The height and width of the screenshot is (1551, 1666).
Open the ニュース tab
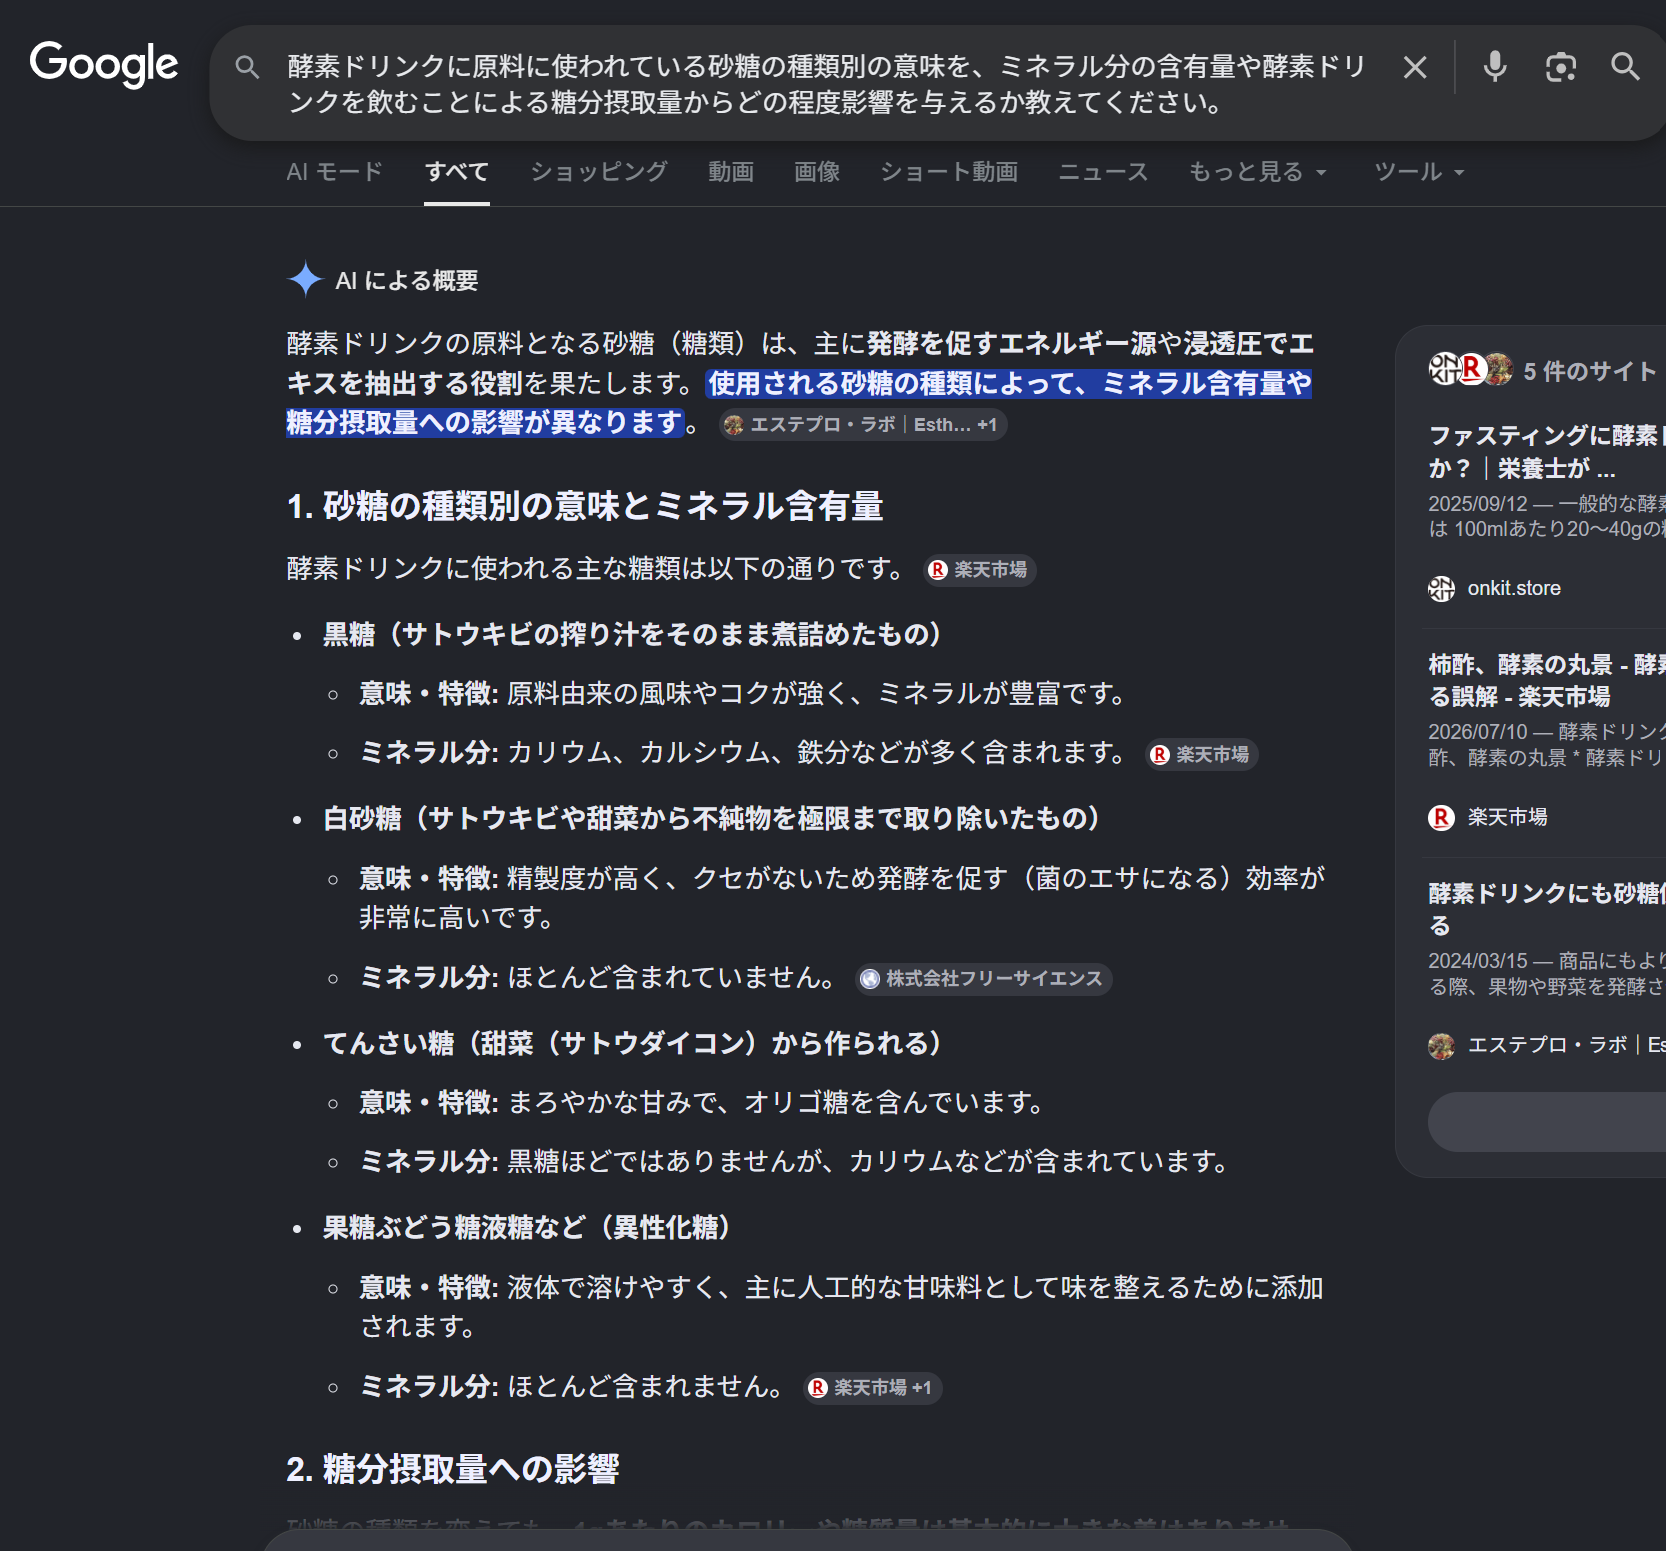(1102, 172)
